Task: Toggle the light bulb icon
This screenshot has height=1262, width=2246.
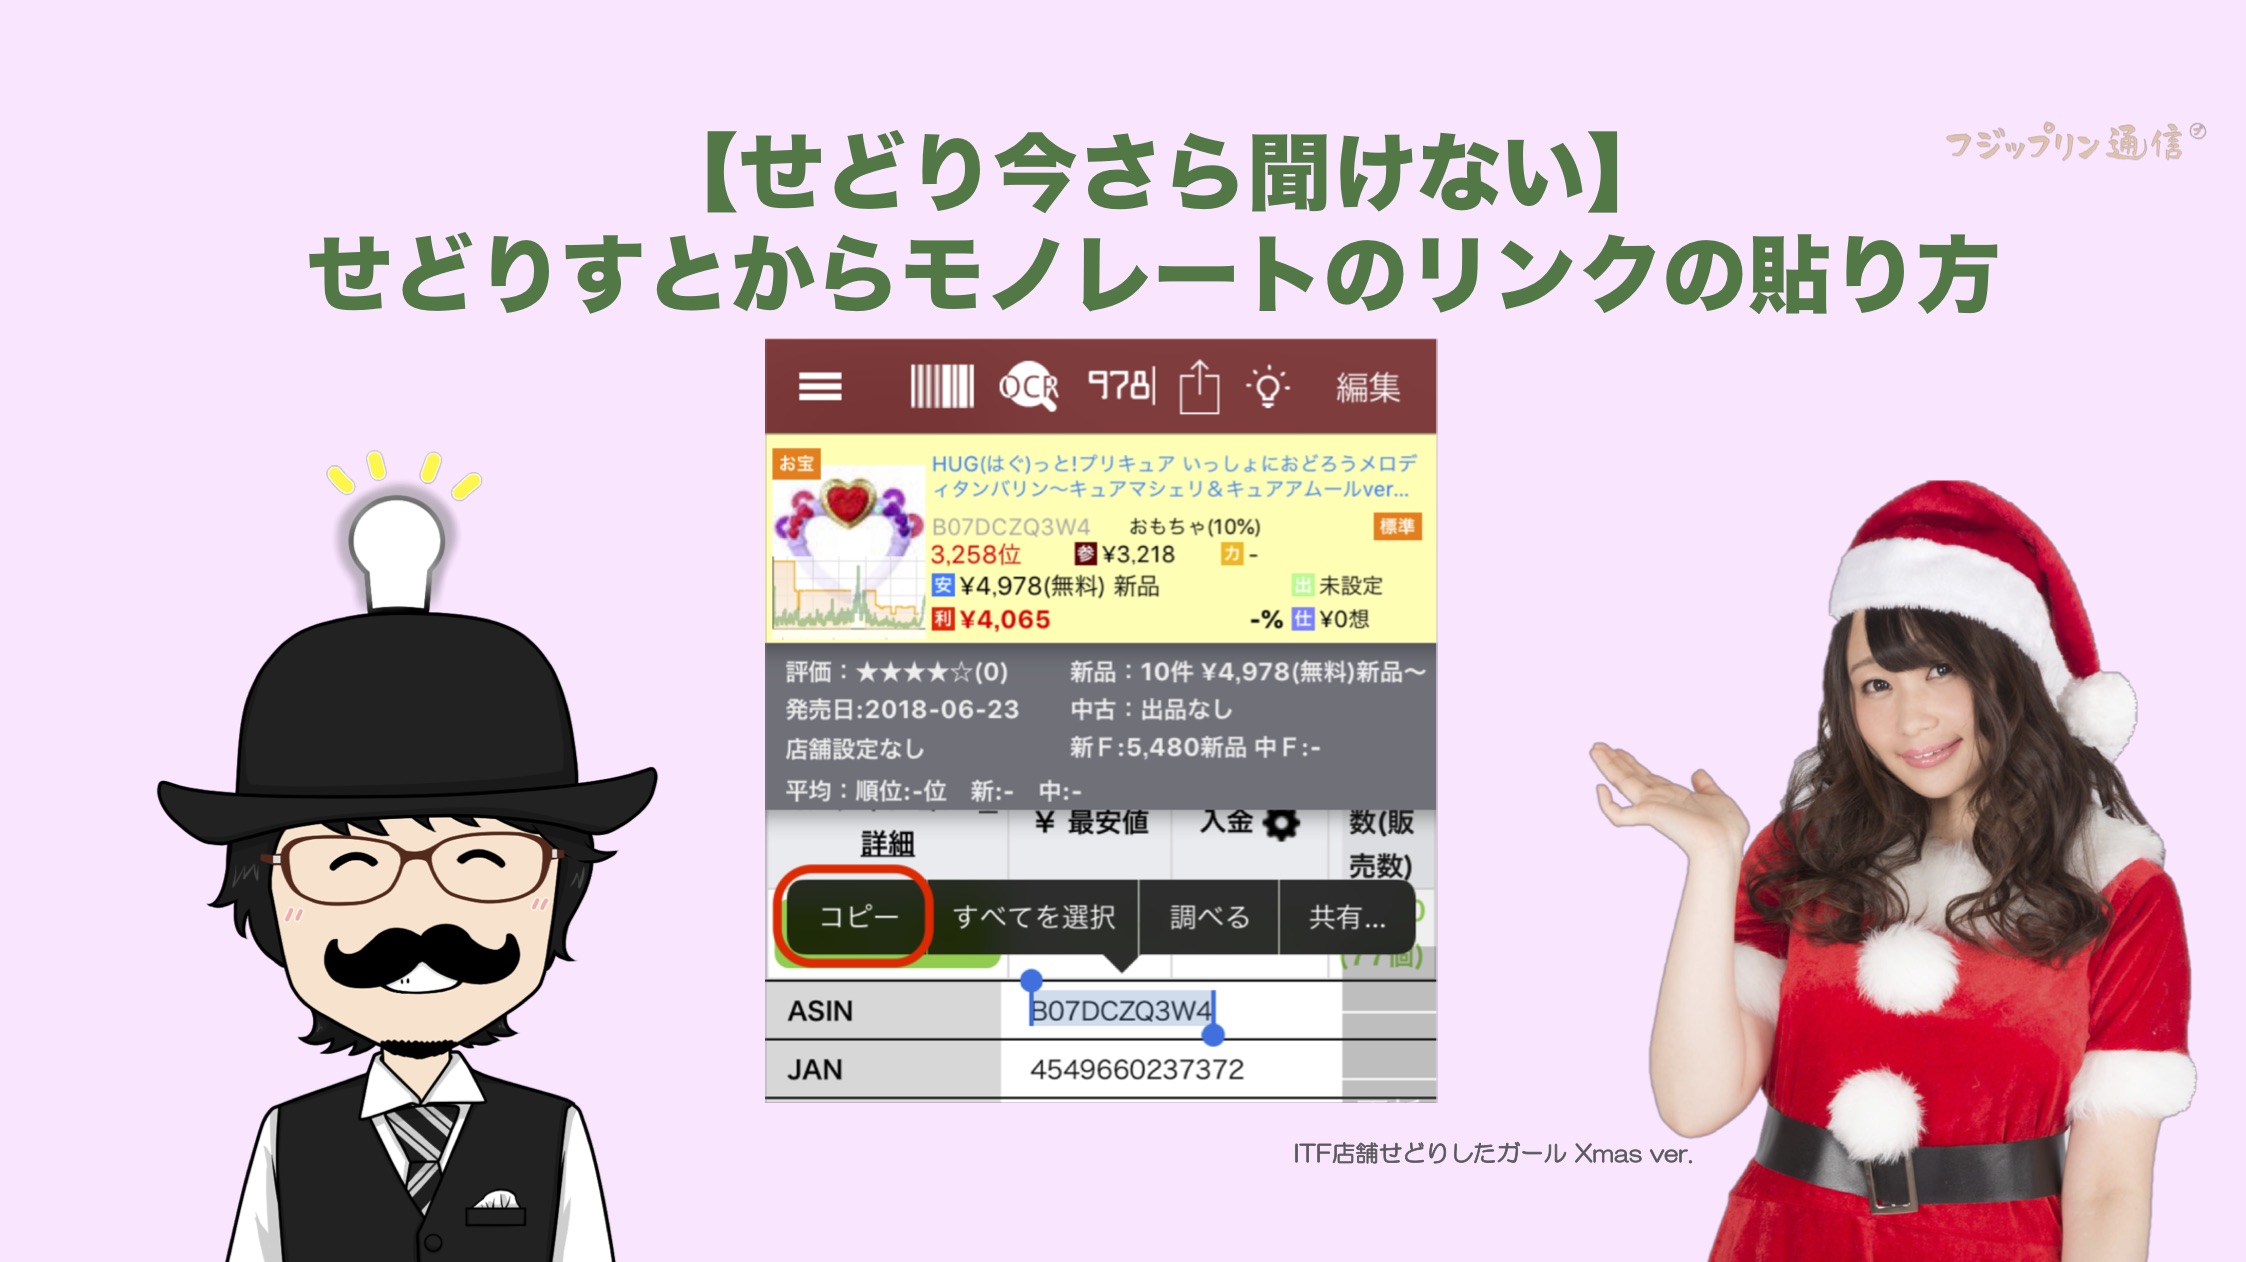Action: coord(1267,387)
